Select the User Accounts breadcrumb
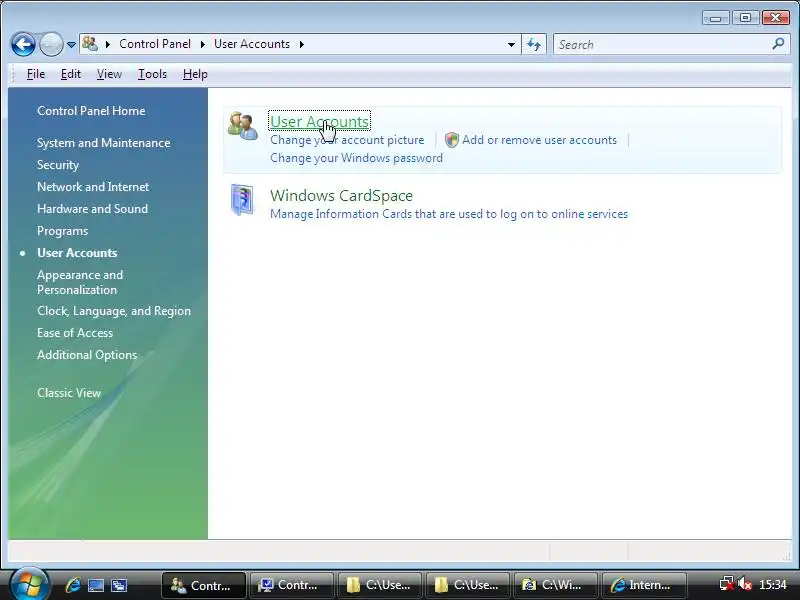The width and height of the screenshot is (800, 600). pyautogui.click(x=252, y=44)
